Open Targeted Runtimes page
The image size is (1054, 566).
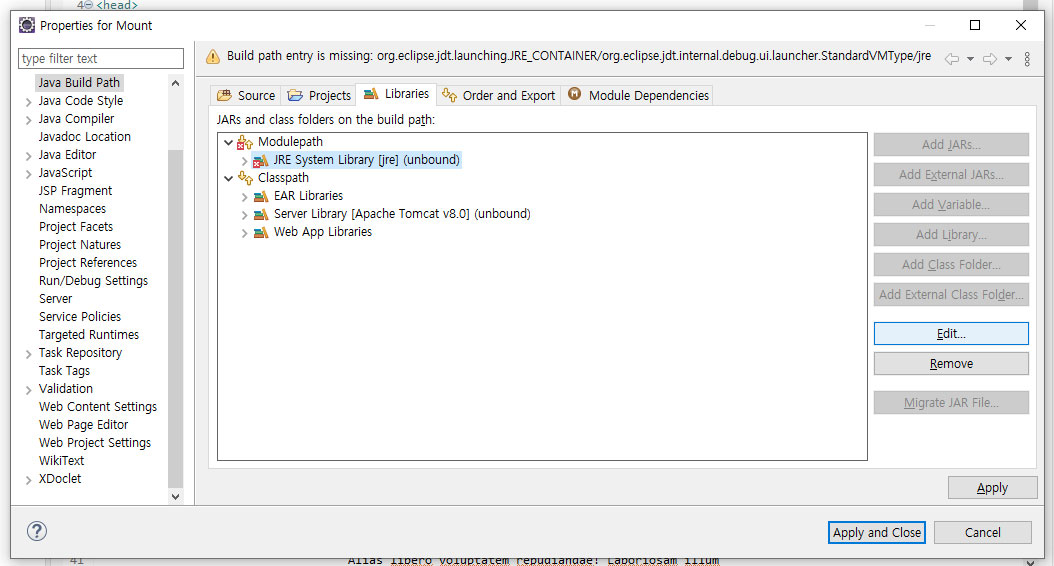(89, 335)
